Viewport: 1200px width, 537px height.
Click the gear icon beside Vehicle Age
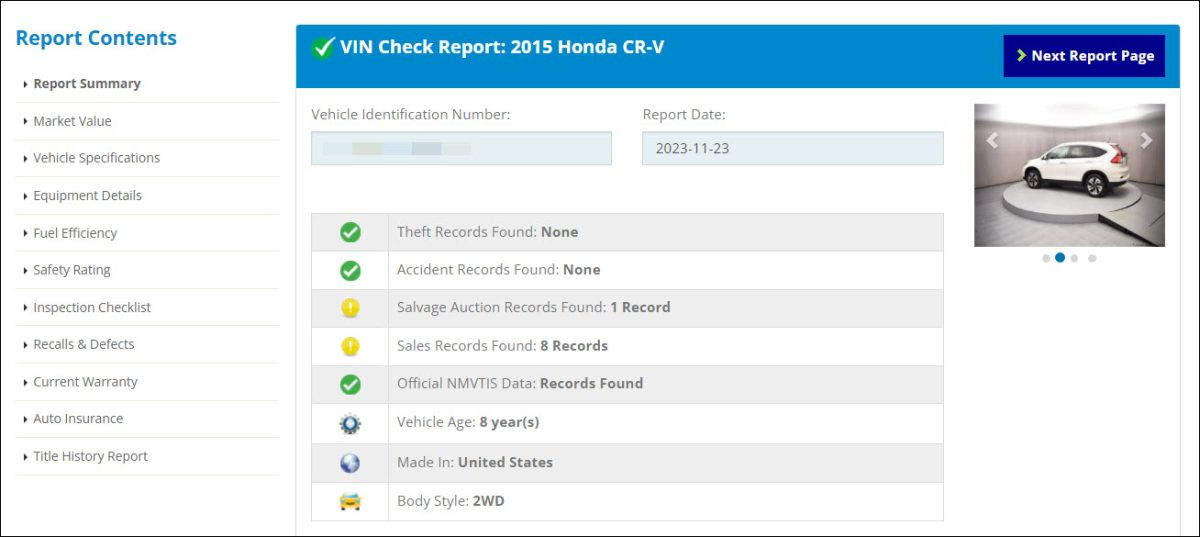coord(350,424)
